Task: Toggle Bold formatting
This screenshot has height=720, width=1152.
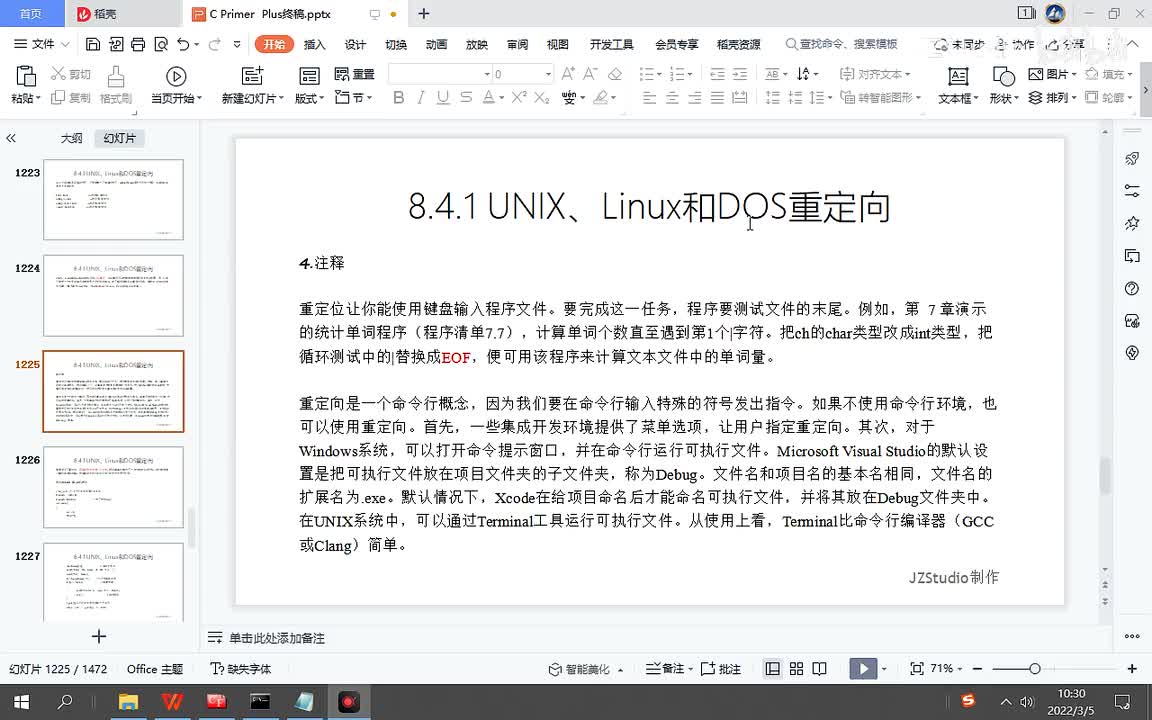Action: [x=398, y=97]
